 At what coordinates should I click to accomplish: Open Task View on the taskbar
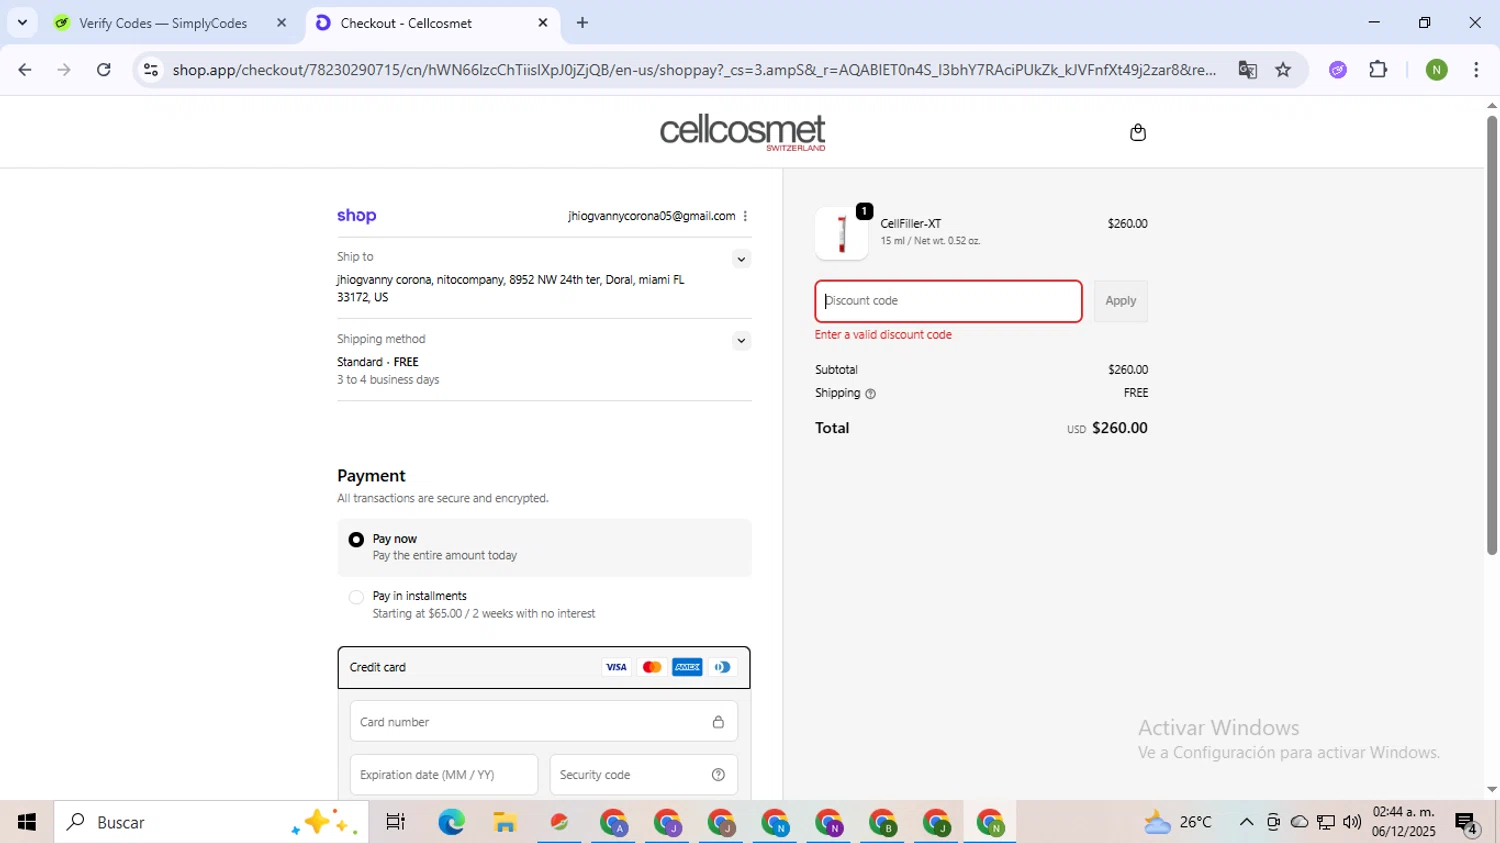395,822
